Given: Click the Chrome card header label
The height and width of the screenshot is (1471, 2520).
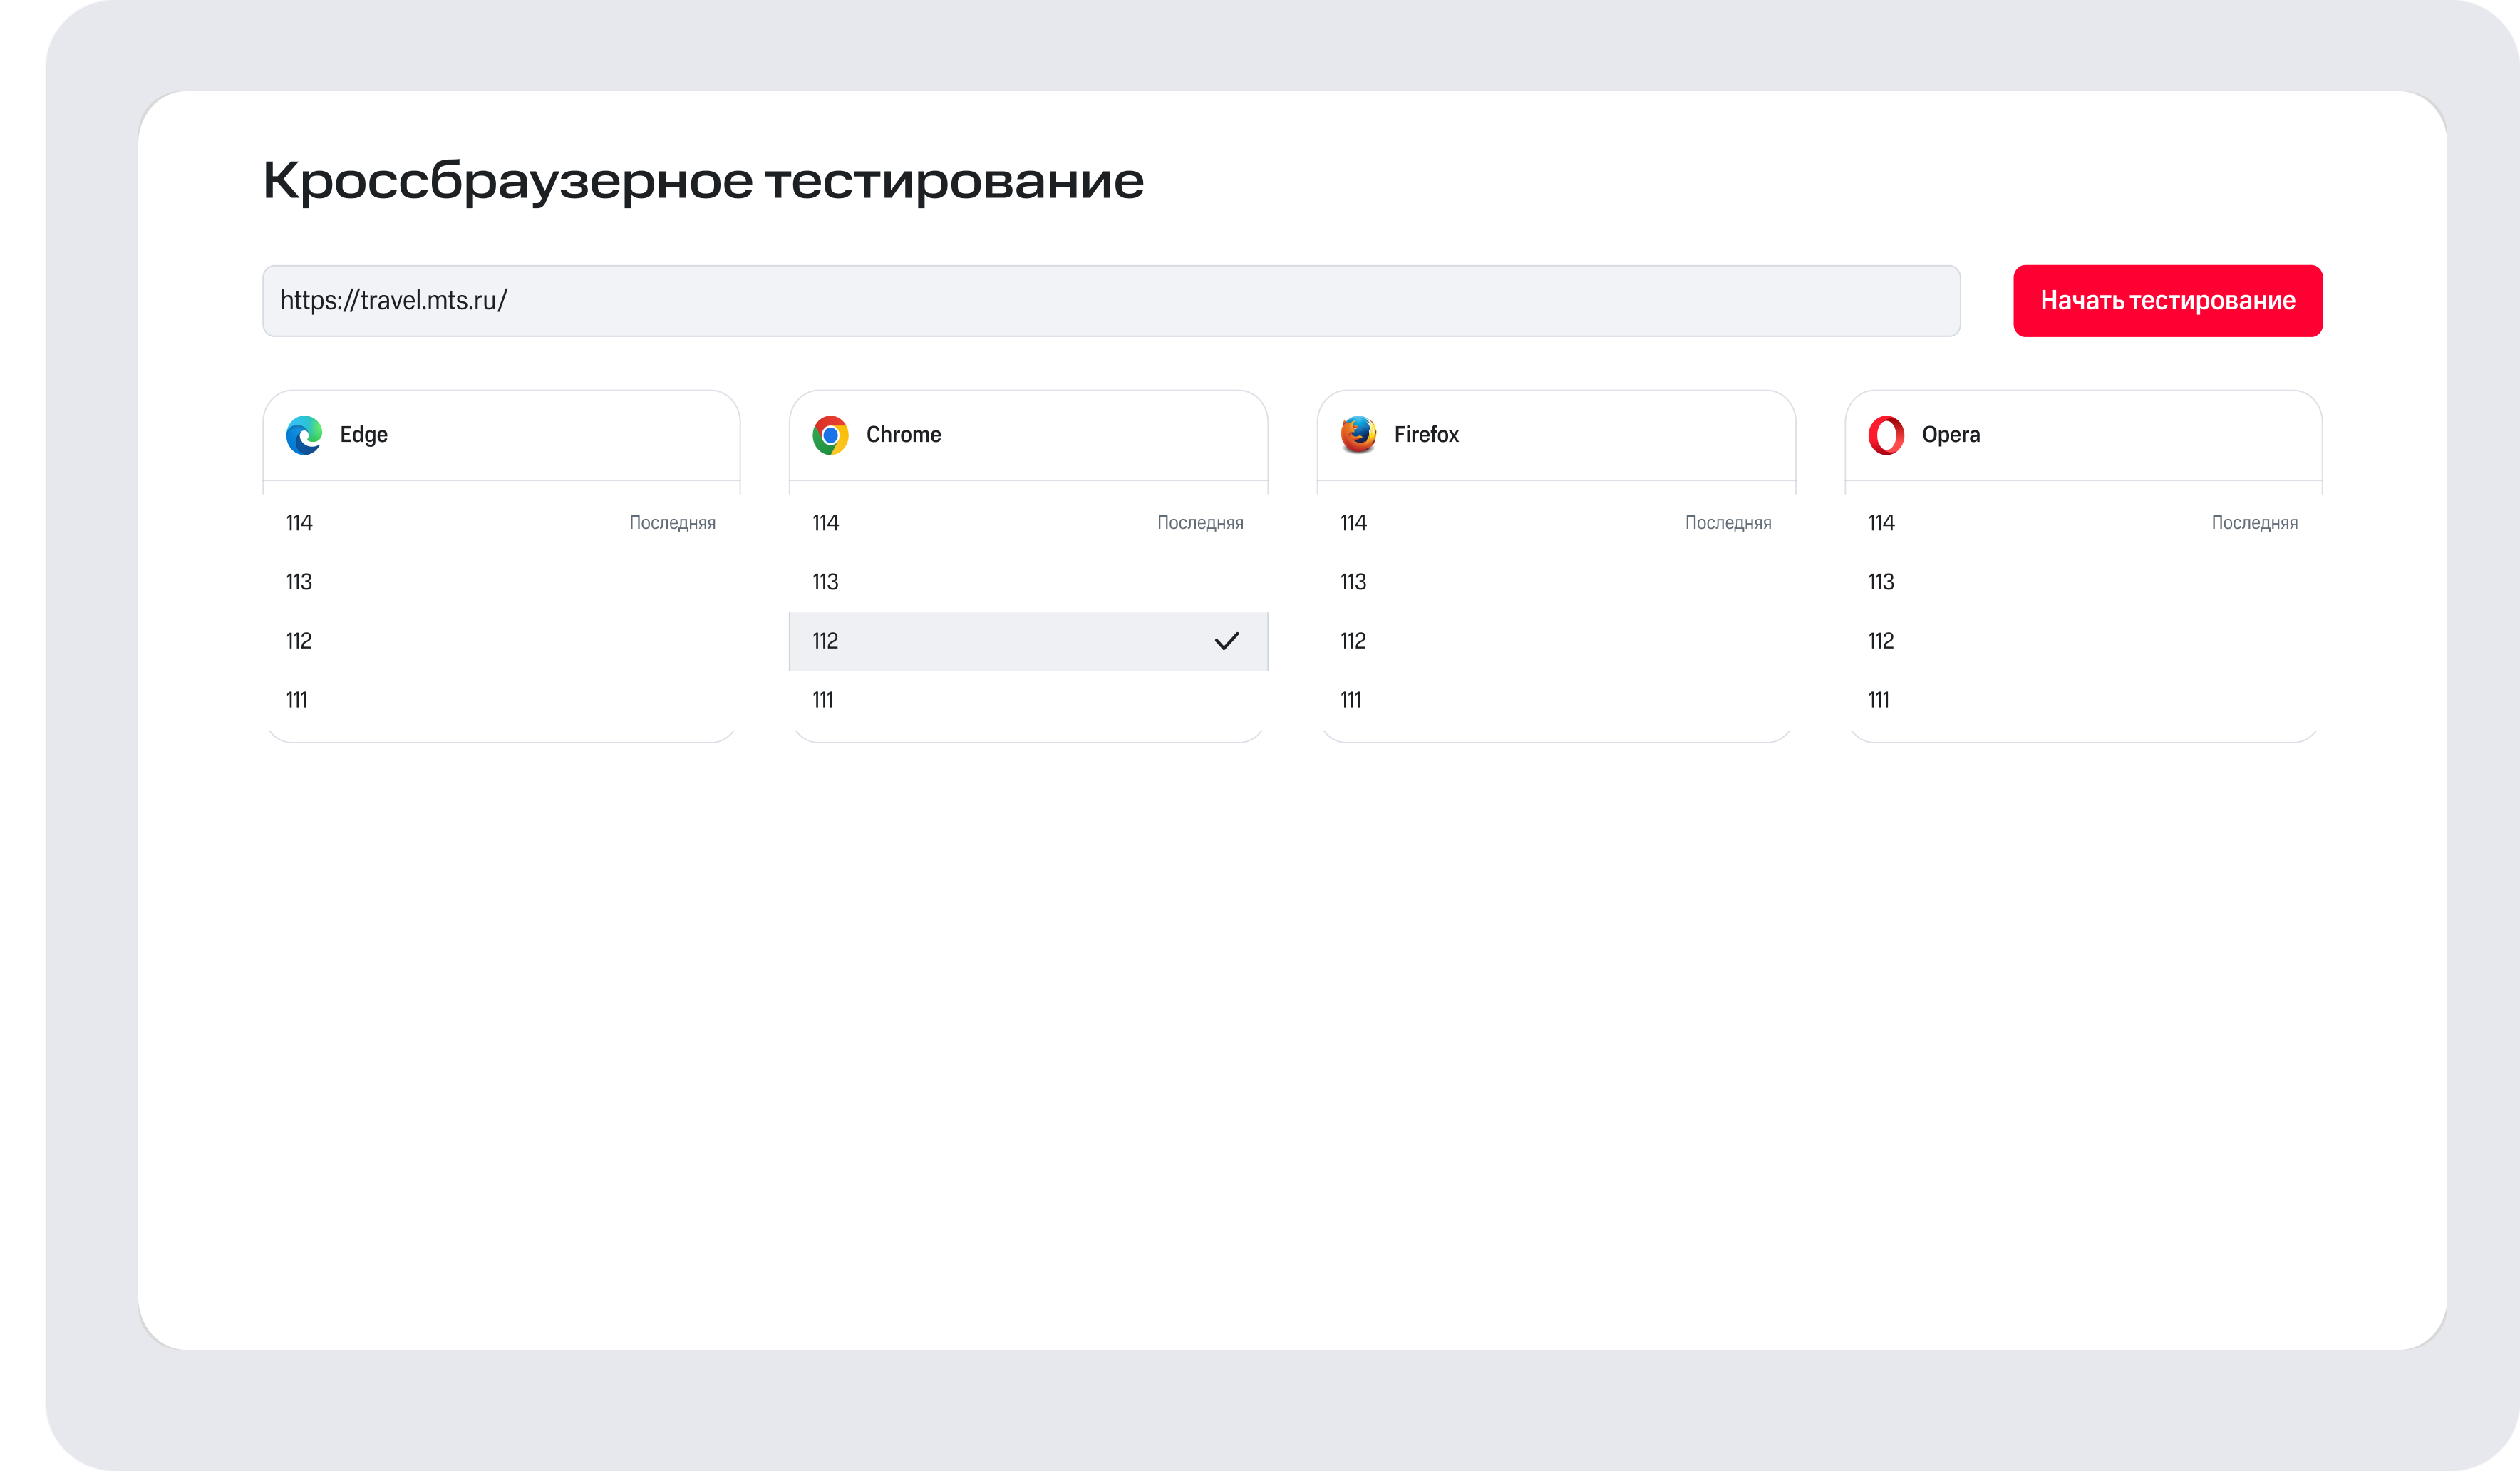Looking at the screenshot, I should tap(903, 435).
